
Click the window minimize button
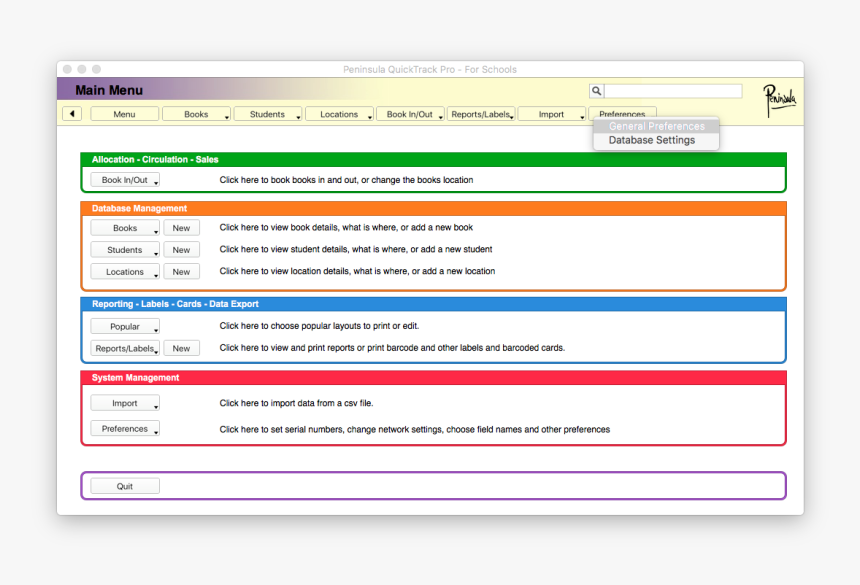(x=82, y=69)
